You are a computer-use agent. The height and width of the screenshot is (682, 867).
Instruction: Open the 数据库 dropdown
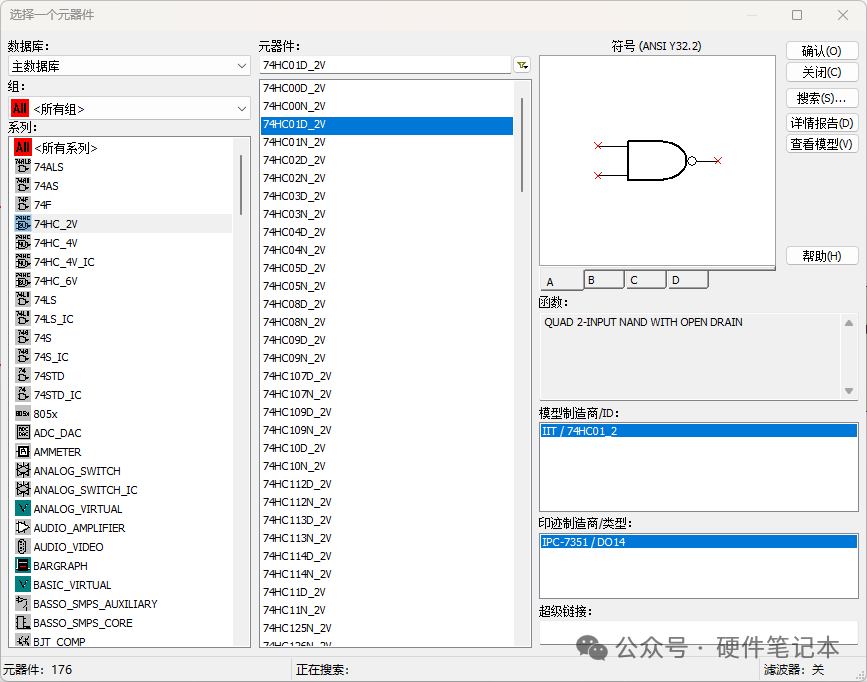(129, 66)
